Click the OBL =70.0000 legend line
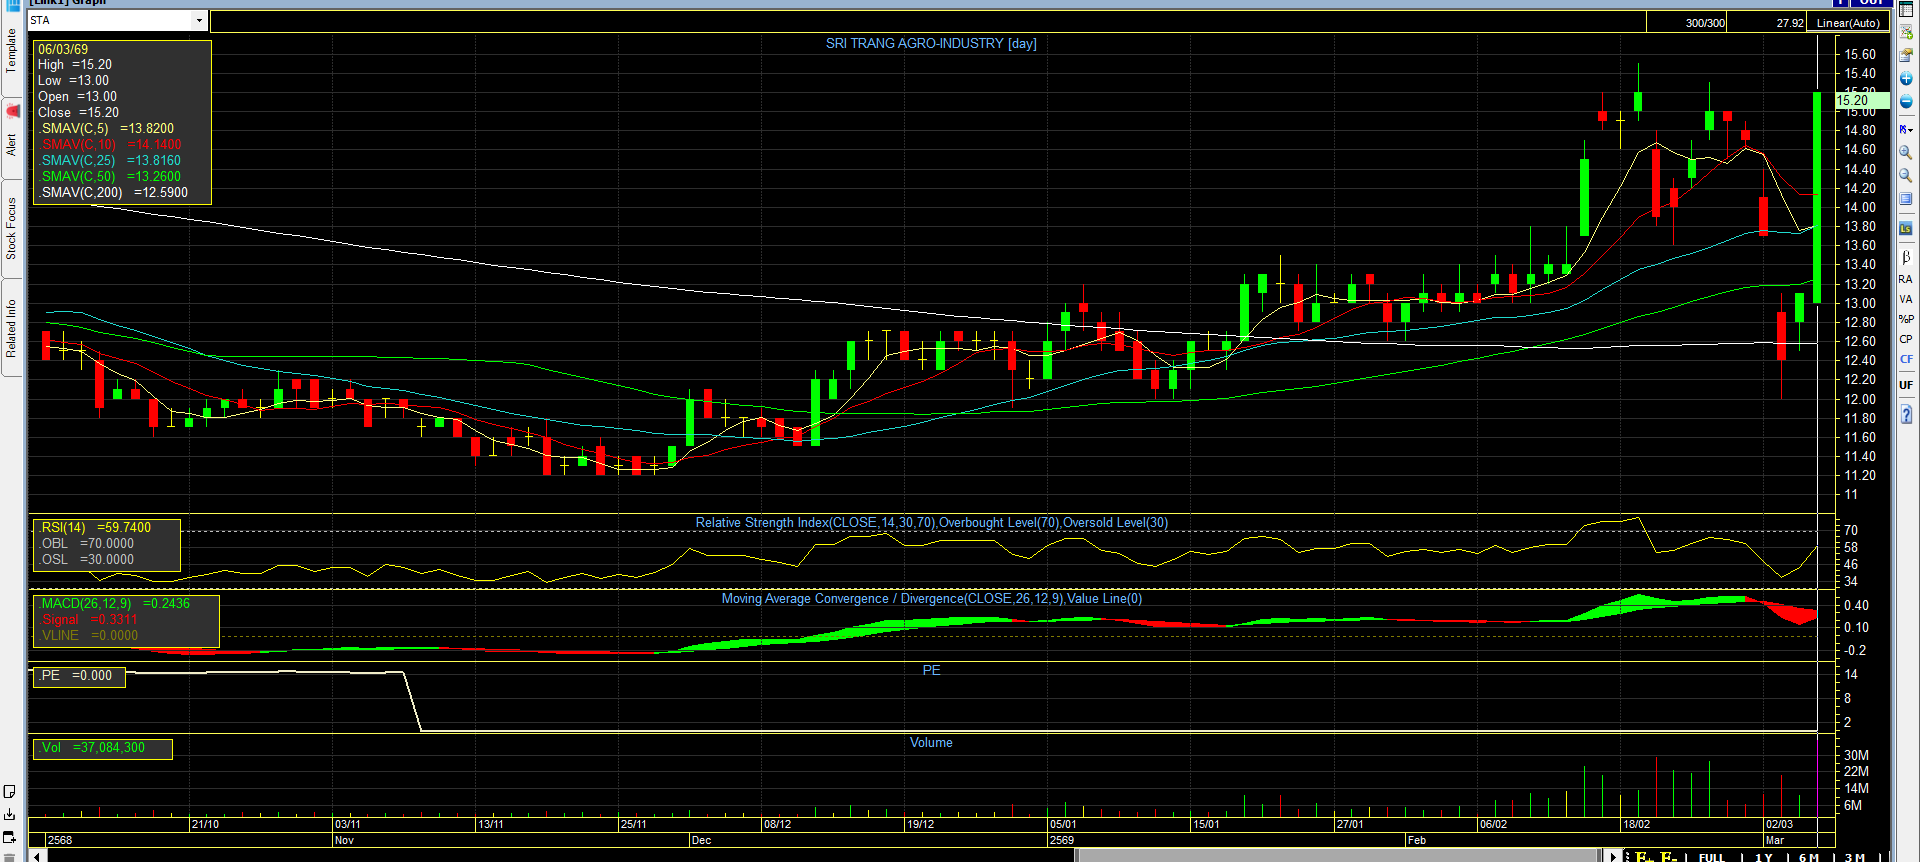The height and width of the screenshot is (862, 1920). [87, 543]
